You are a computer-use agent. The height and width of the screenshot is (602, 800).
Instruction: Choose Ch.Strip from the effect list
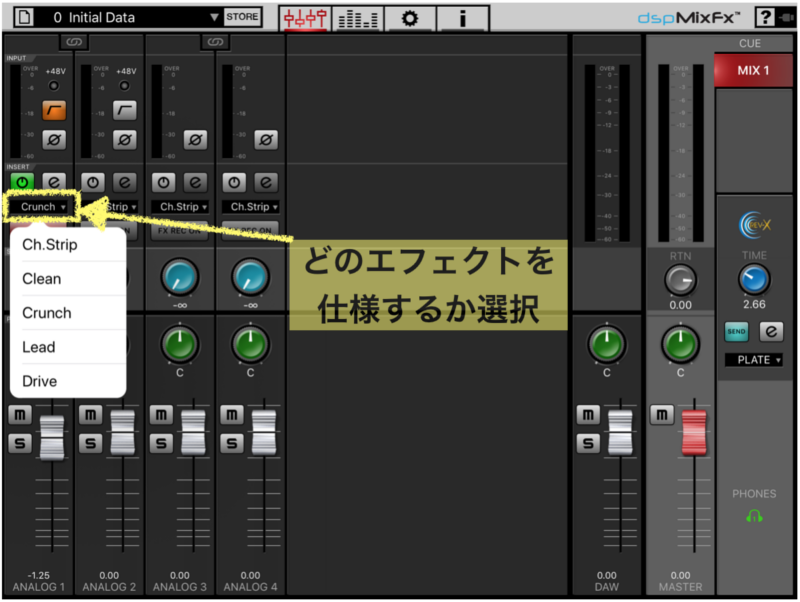tap(68, 245)
